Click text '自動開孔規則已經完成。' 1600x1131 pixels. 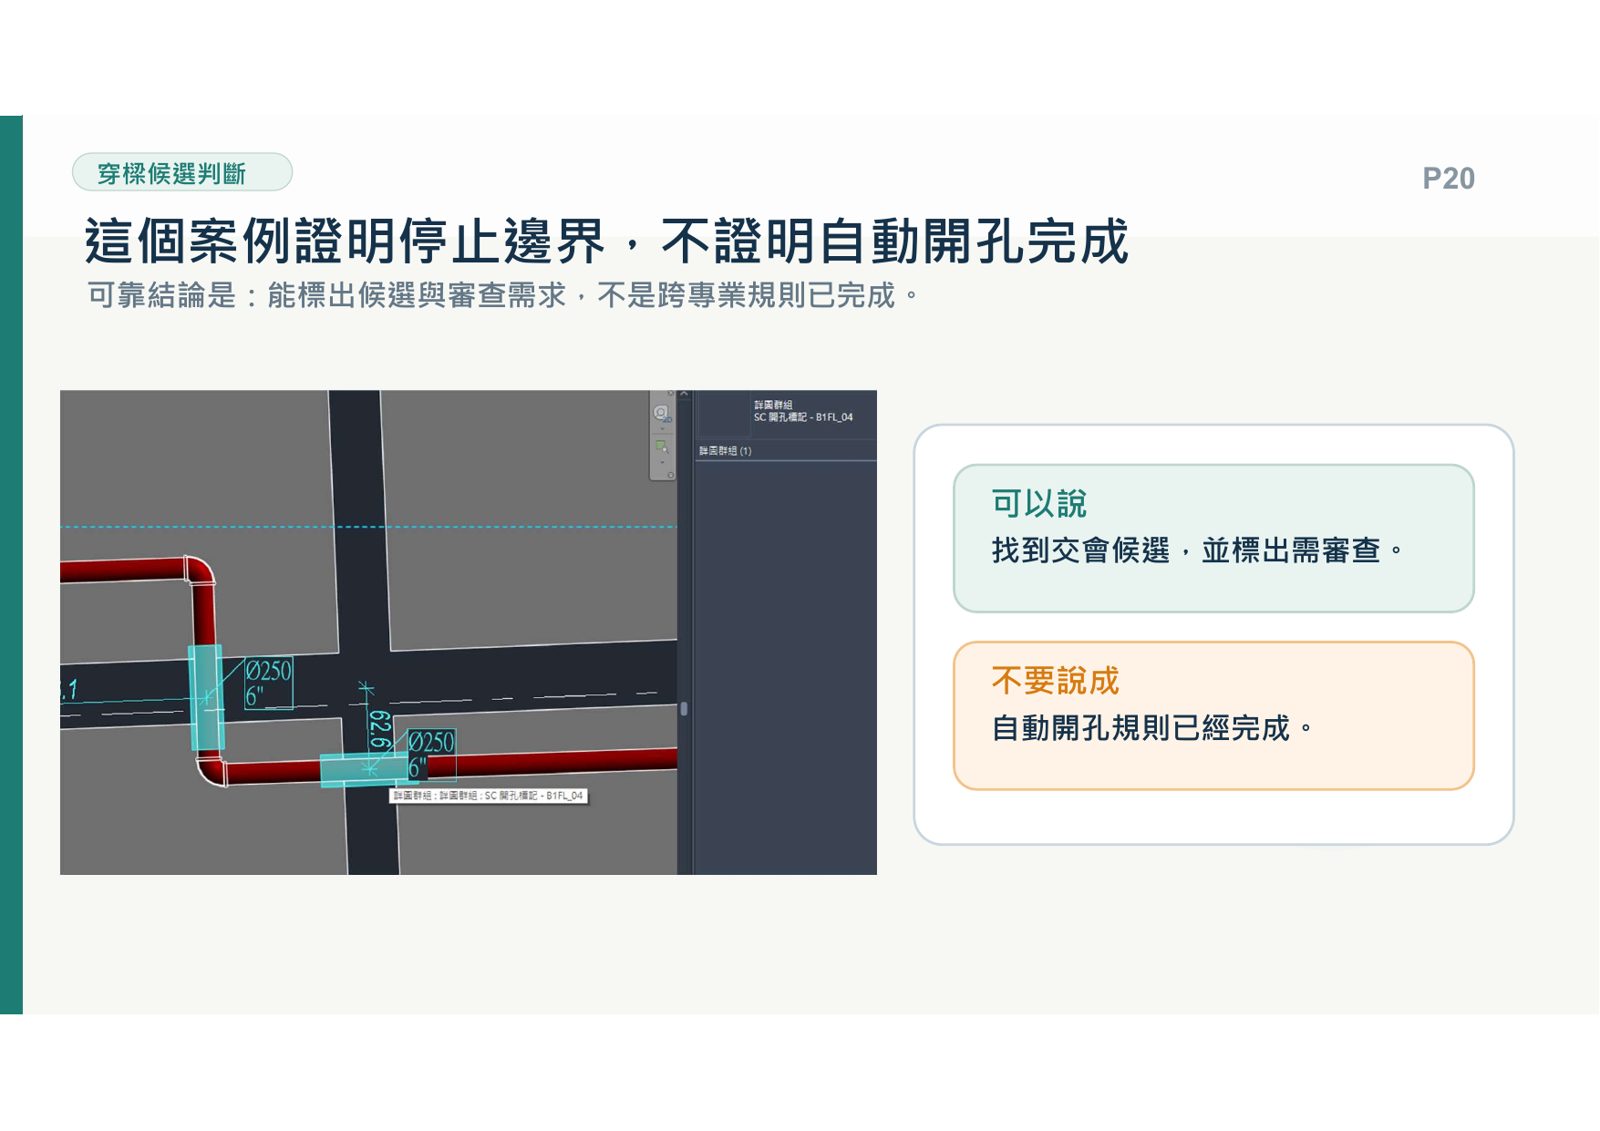[1152, 727]
